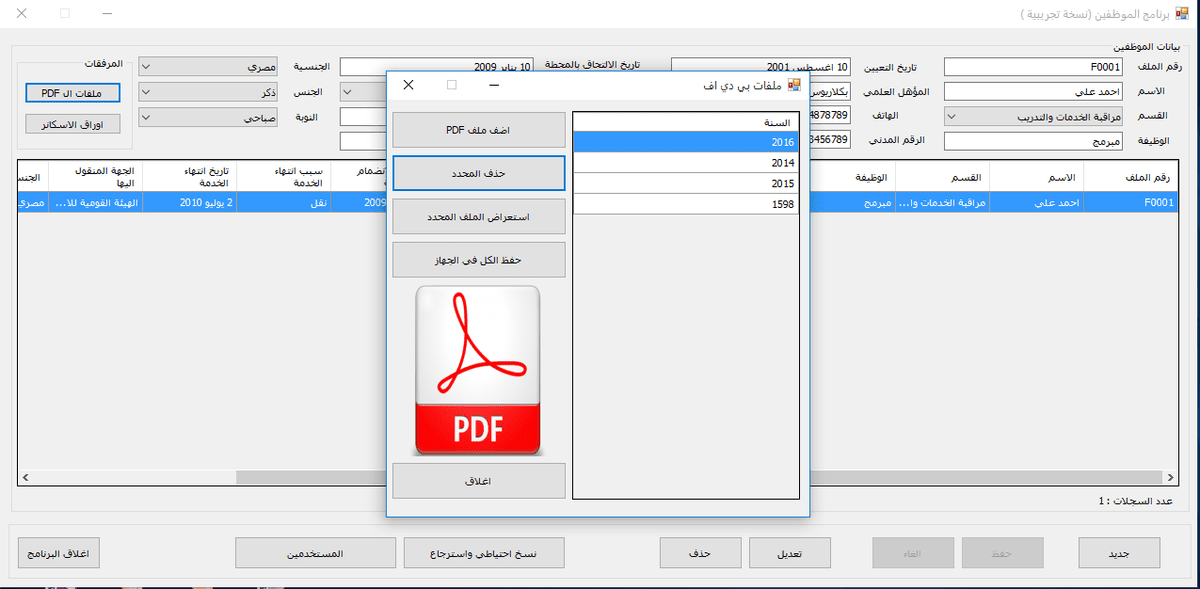The width and height of the screenshot is (1200, 589).
Task: Click the large PDF logo image
Action: click(477, 371)
